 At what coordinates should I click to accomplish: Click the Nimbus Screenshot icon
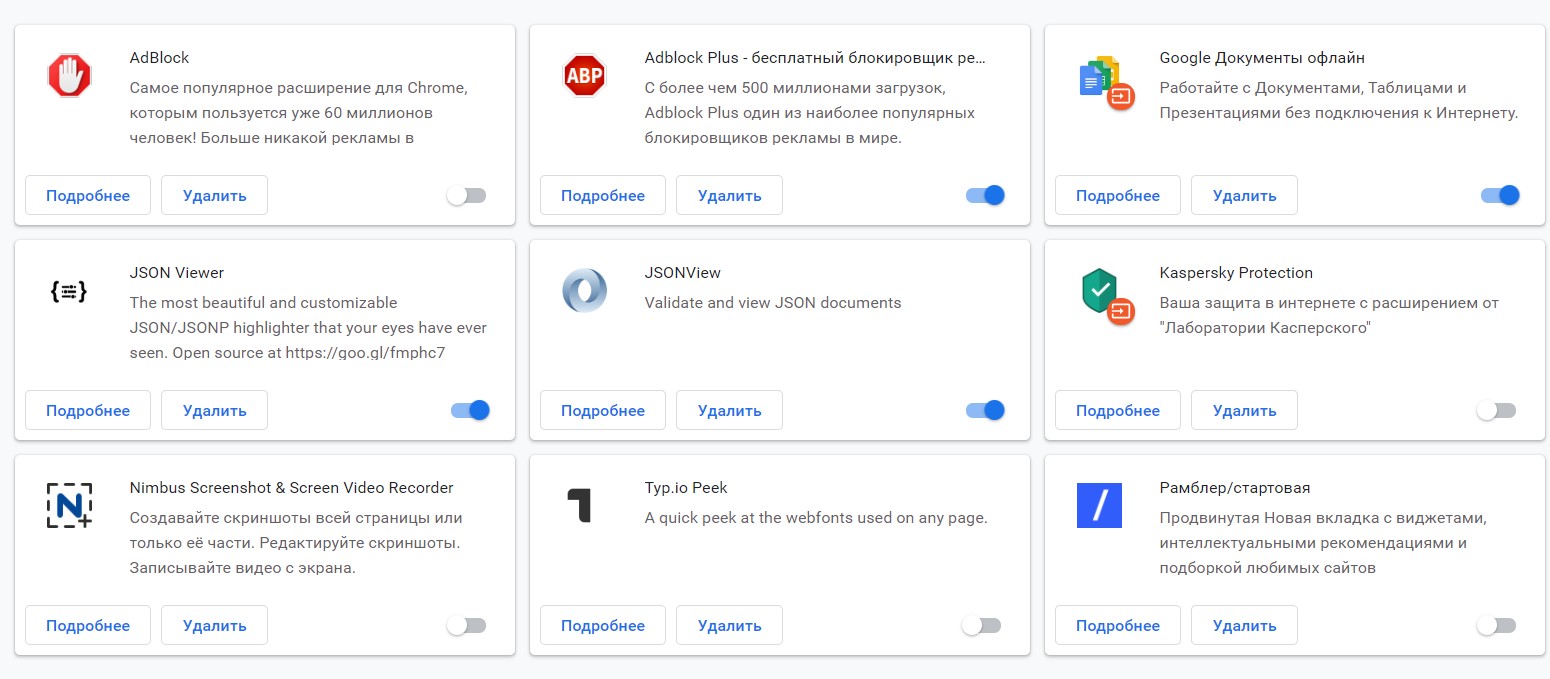69,506
